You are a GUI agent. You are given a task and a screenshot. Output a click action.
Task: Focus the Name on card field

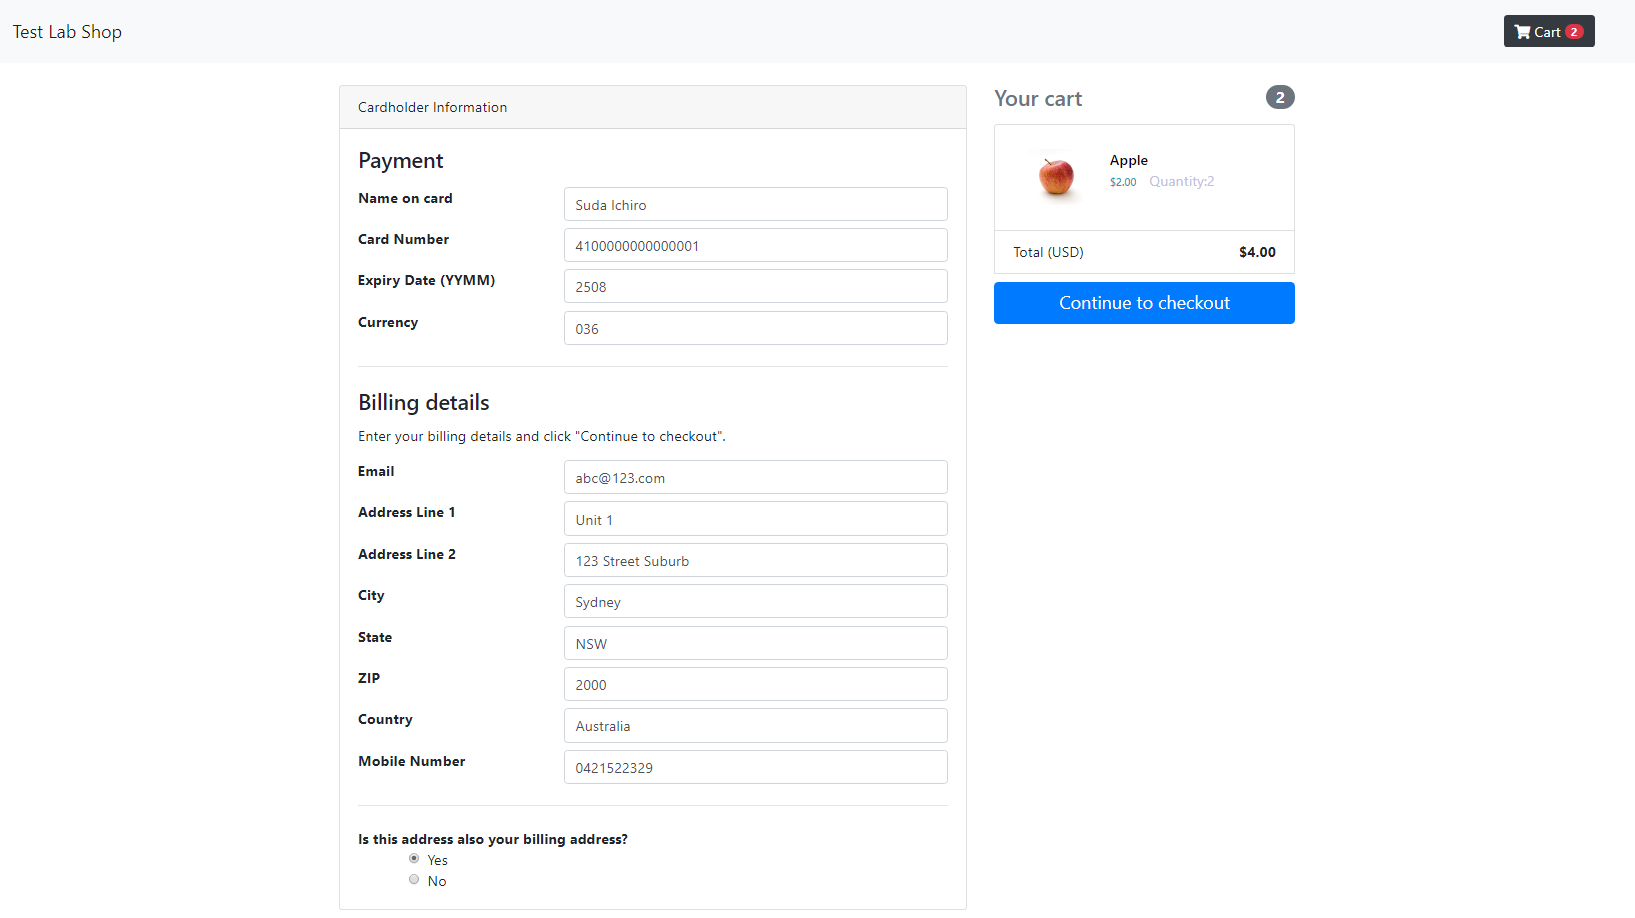755,204
